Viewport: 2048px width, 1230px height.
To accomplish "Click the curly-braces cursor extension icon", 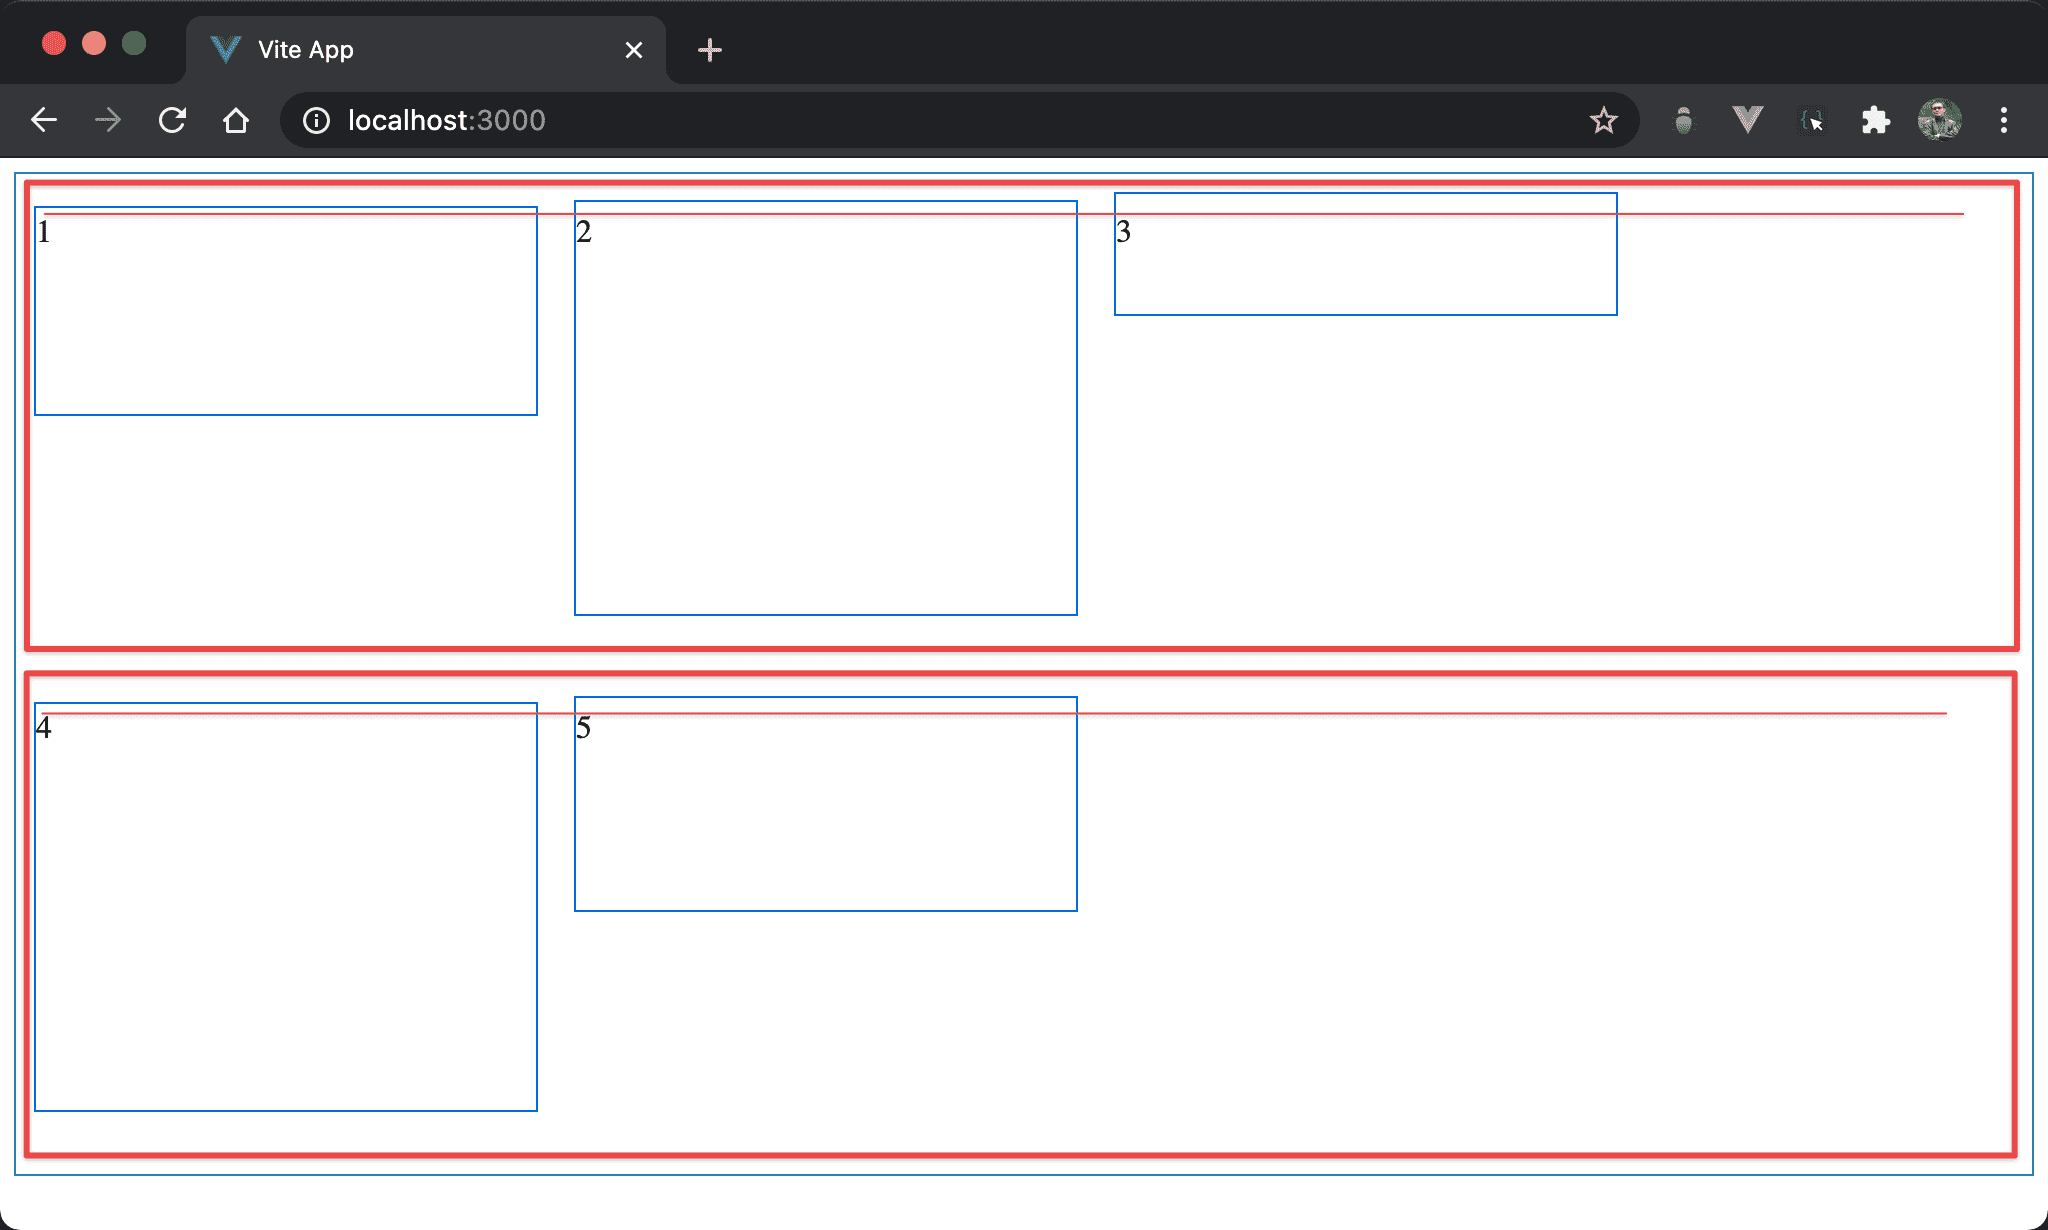I will [1812, 121].
